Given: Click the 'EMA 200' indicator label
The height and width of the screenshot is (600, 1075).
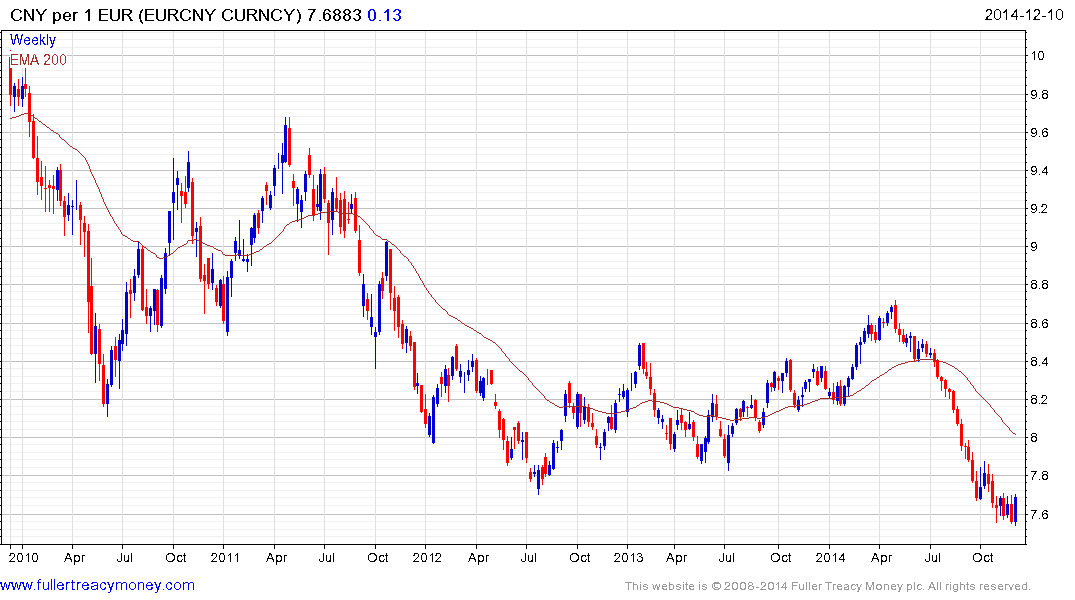Looking at the screenshot, I should pyautogui.click(x=38, y=60).
